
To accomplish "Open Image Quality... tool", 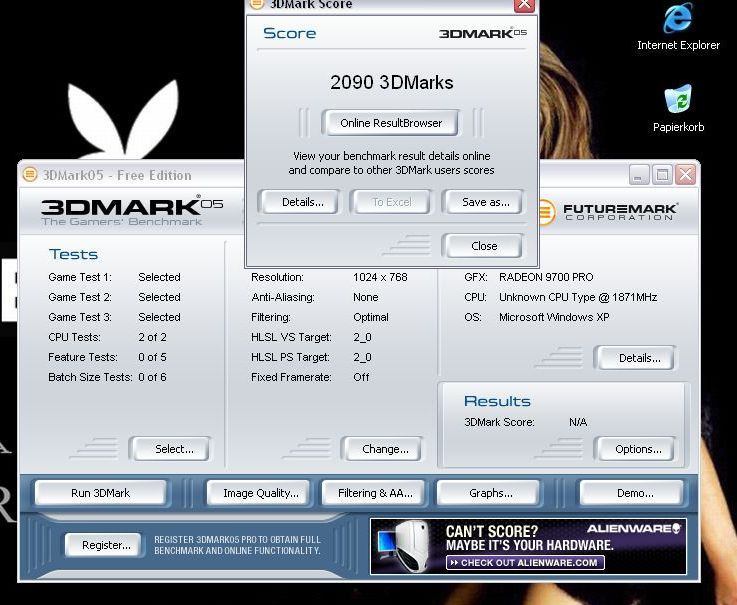I will (259, 493).
